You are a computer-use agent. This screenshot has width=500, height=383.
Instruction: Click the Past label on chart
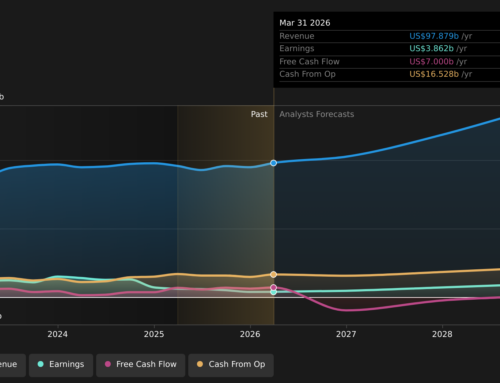tap(259, 114)
